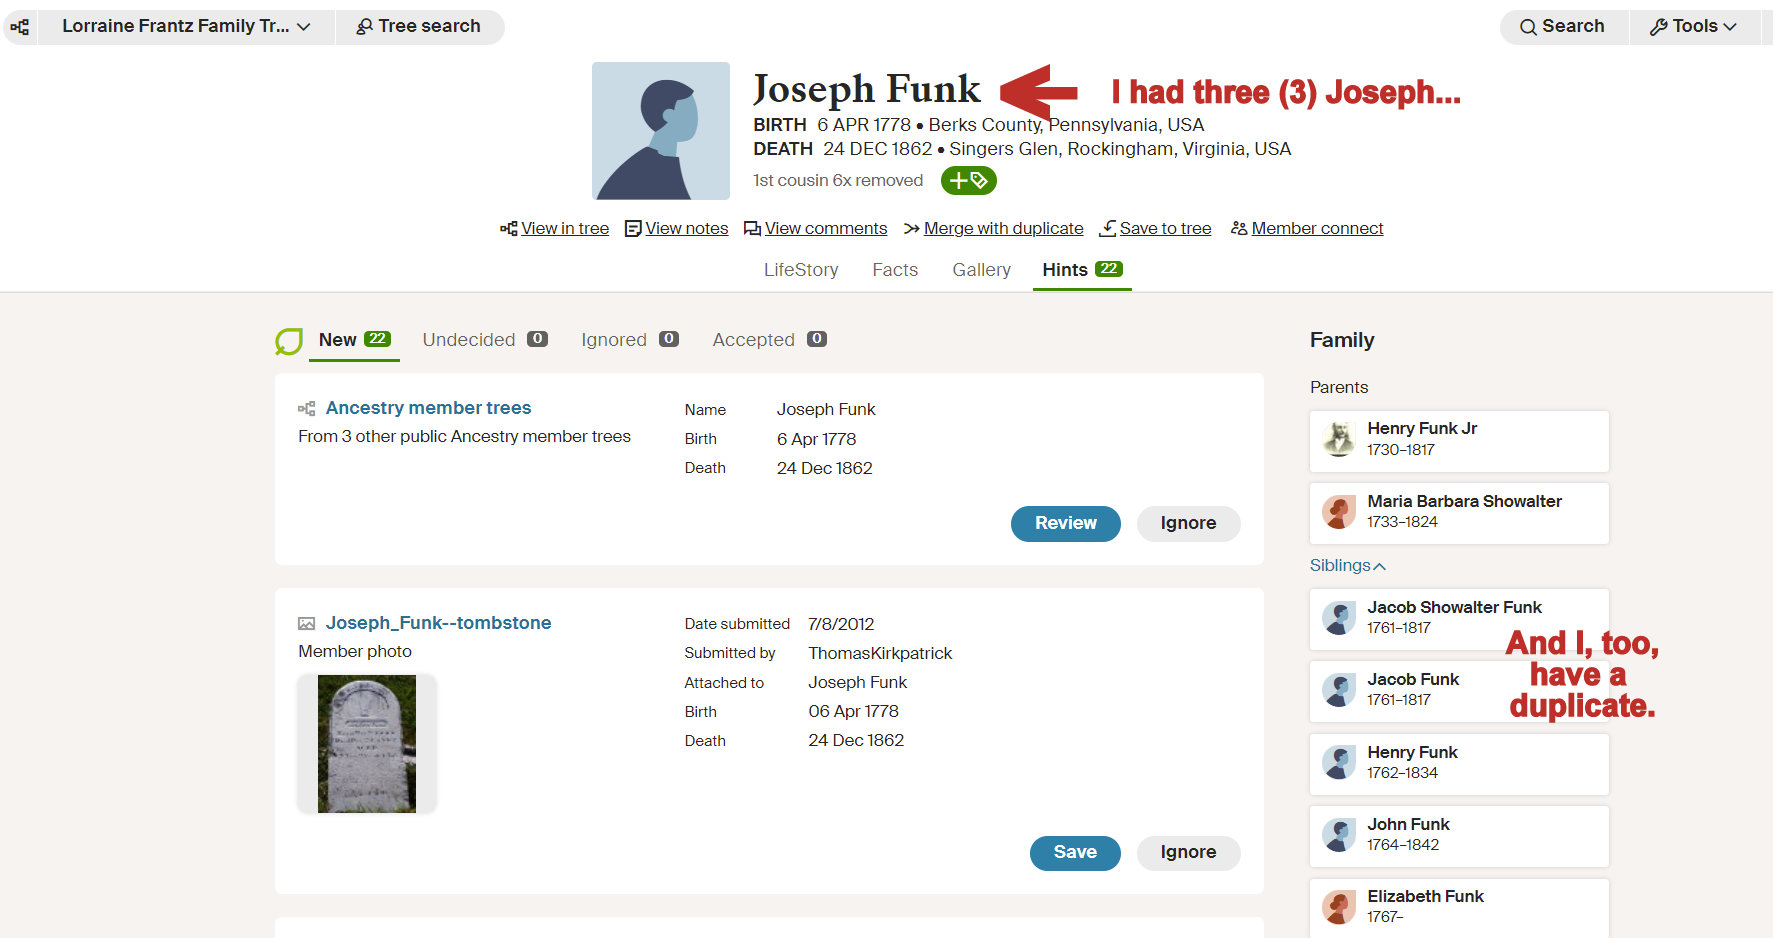Collapse the Siblings list
Image resolution: width=1773 pixels, height=938 pixels.
[x=1347, y=566]
